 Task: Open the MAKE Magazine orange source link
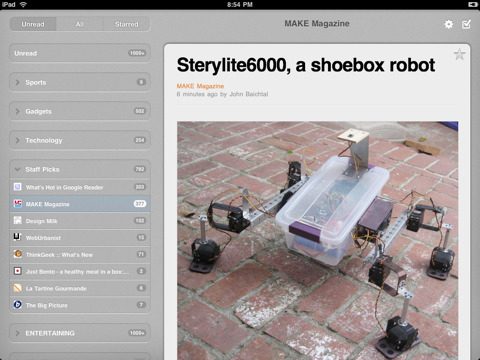point(200,86)
